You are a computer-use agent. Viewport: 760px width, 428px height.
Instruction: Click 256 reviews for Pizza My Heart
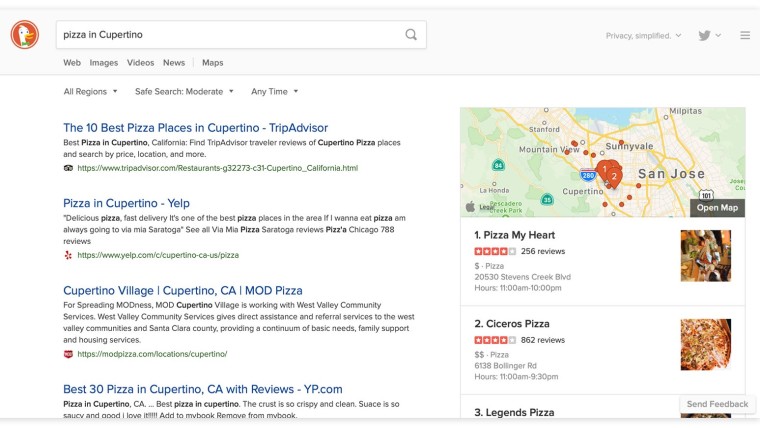click(x=543, y=251)
